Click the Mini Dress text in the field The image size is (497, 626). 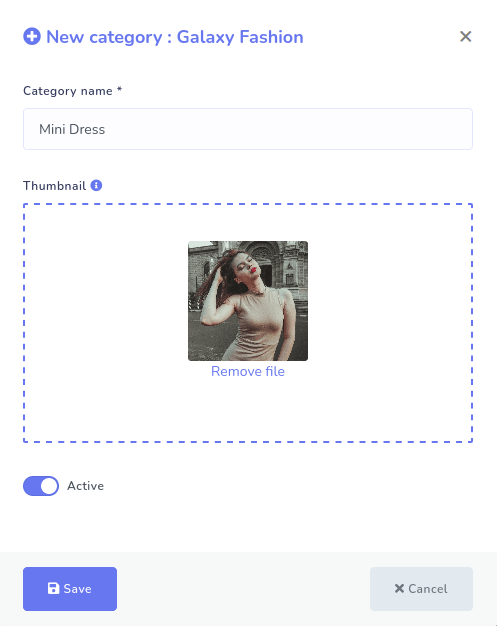(72, 129)
